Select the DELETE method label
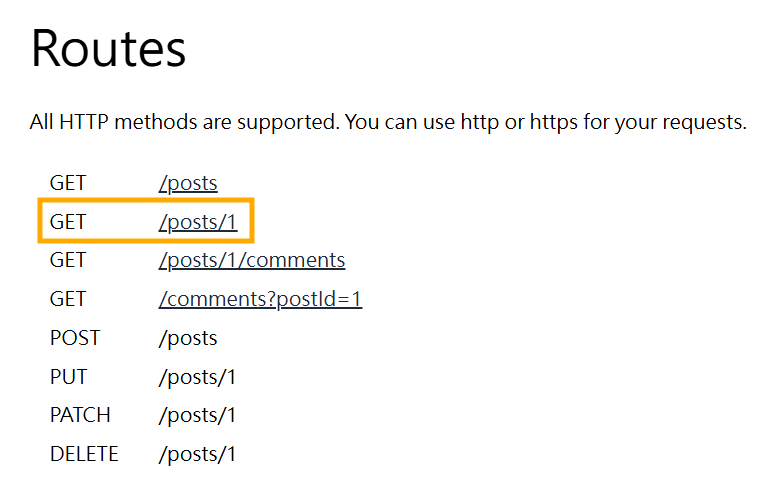 tap(84, 454)
